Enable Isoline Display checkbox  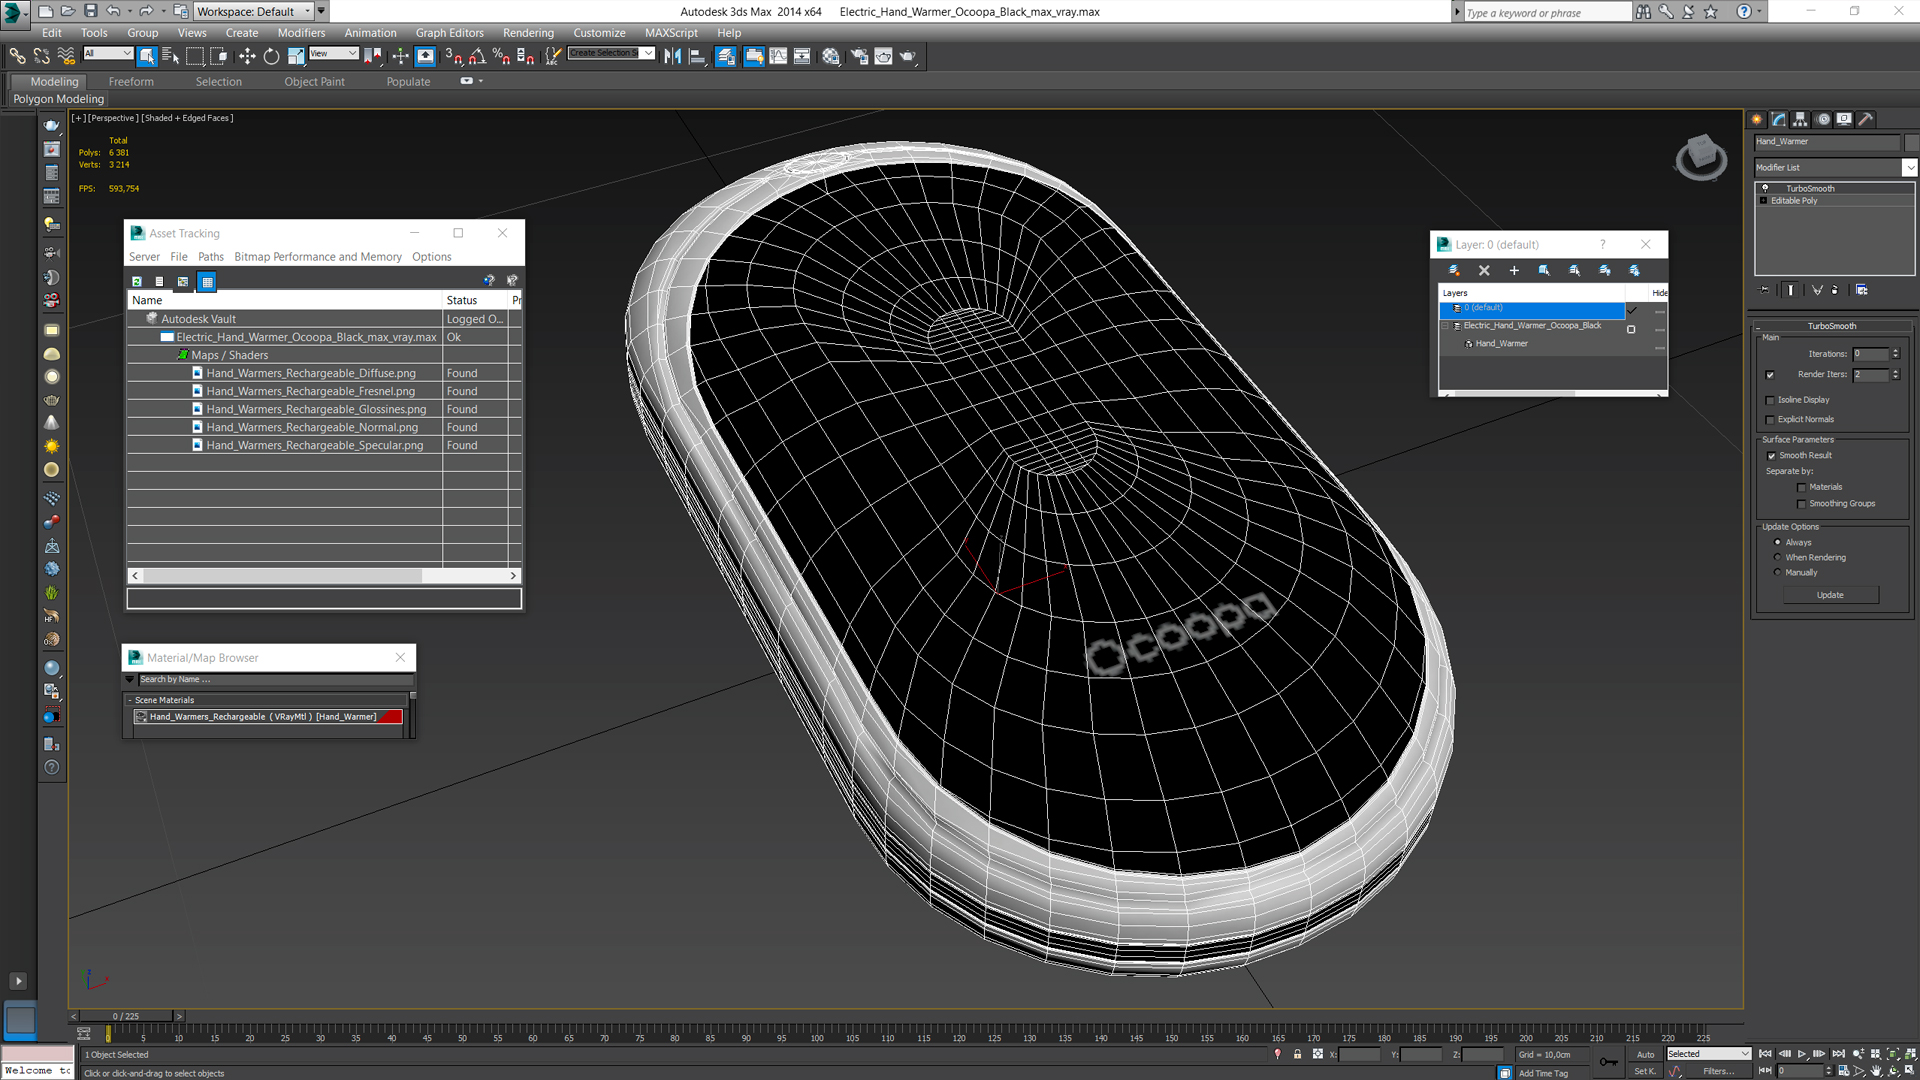[x=1770, y=400]
